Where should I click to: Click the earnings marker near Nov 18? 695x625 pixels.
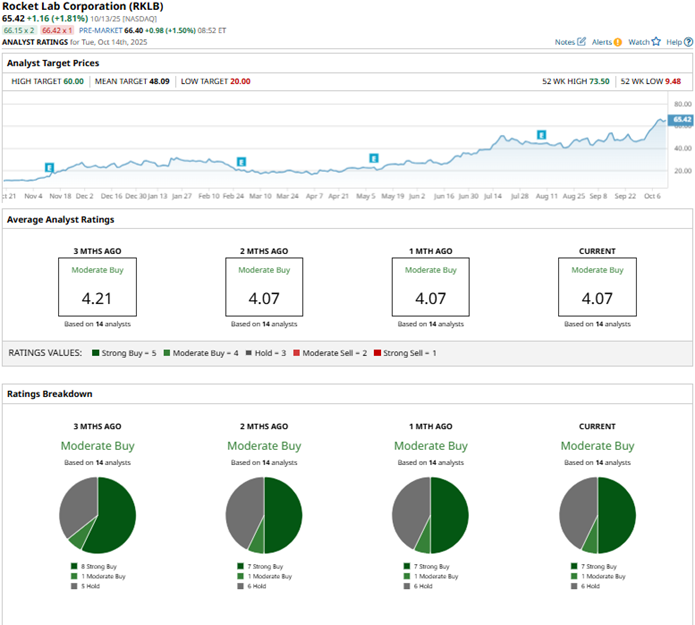(x=49, y=168)
